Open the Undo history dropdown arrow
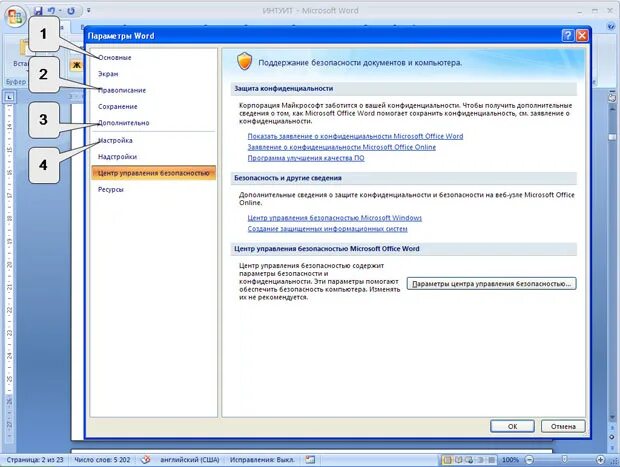 point(60,11)
